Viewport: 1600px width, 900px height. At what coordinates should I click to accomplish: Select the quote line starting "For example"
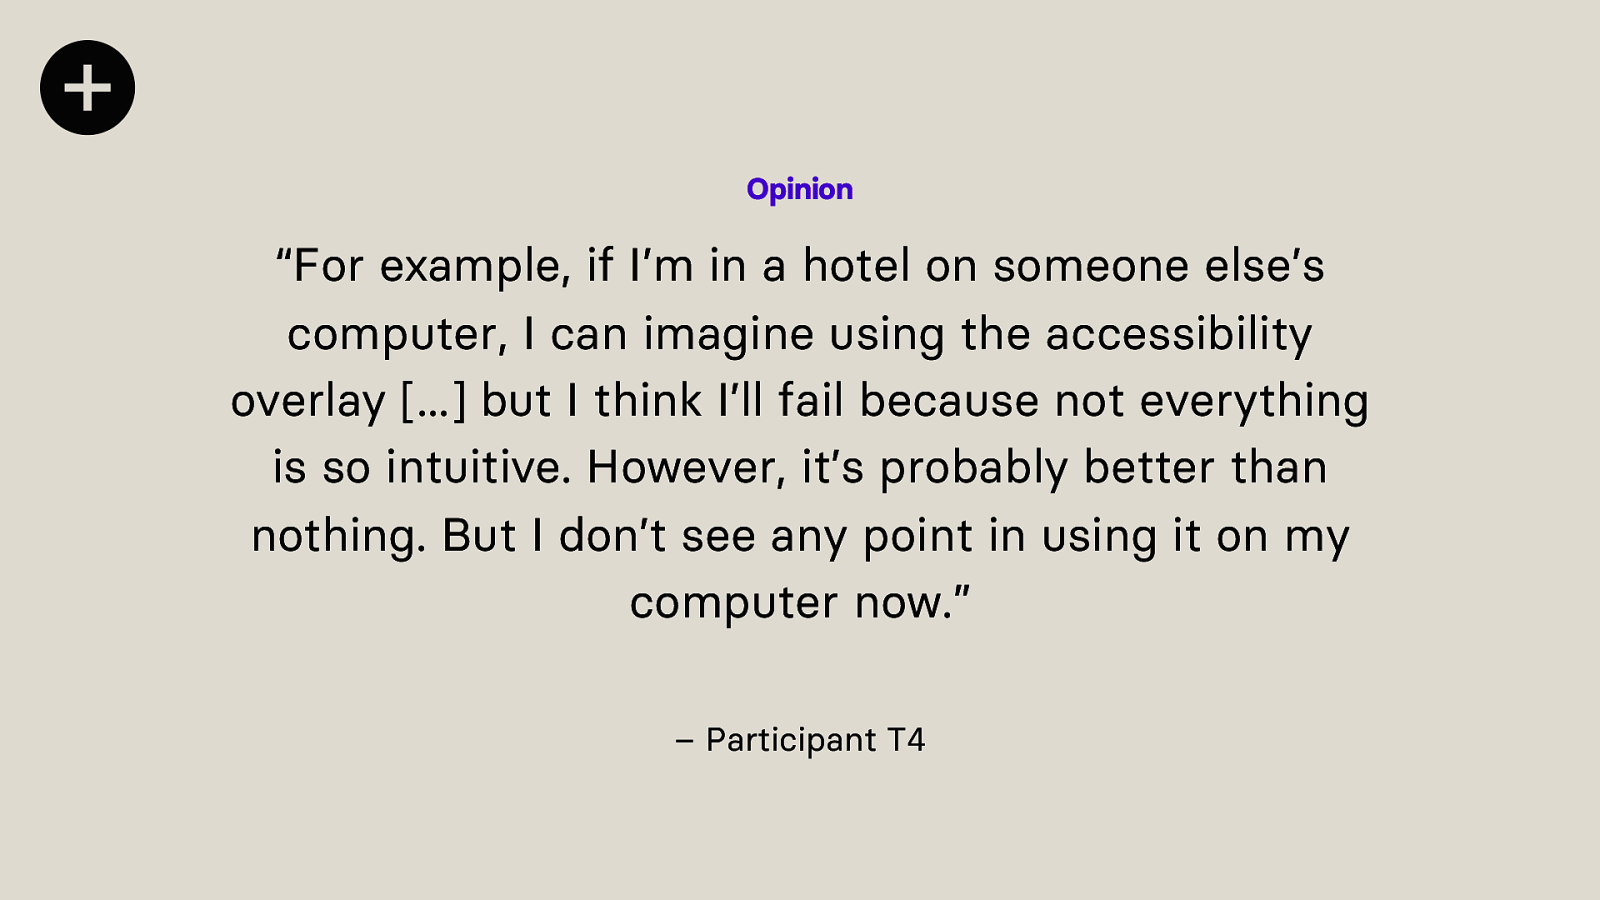(x=800, y=267)
